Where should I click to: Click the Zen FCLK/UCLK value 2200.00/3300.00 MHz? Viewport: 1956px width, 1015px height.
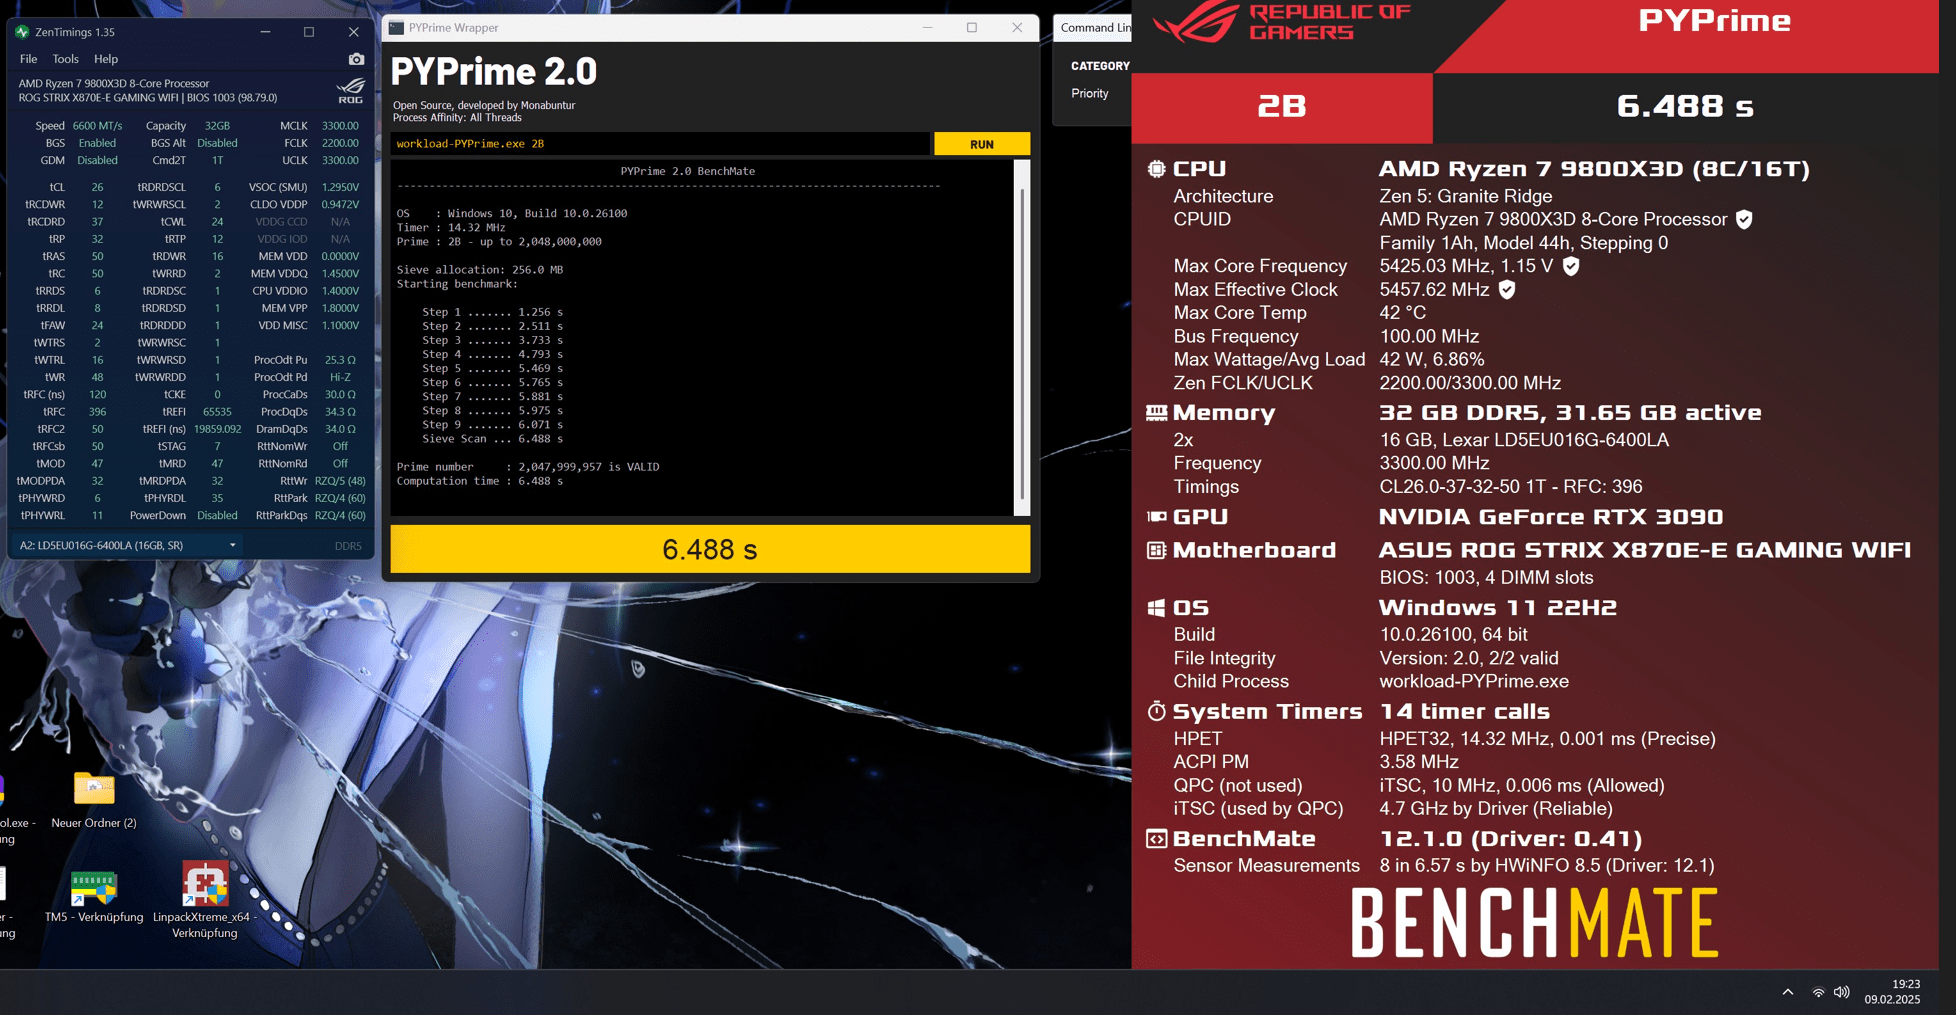1470,383
